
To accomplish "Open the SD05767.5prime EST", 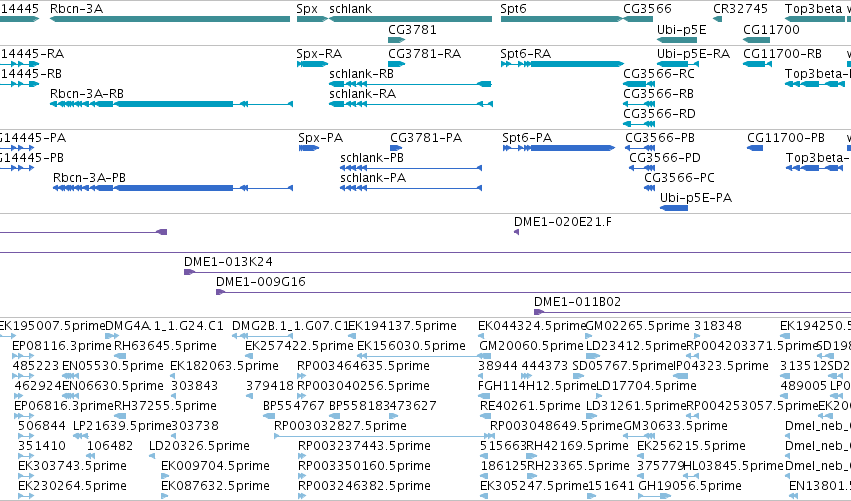I will click(579, 376).
